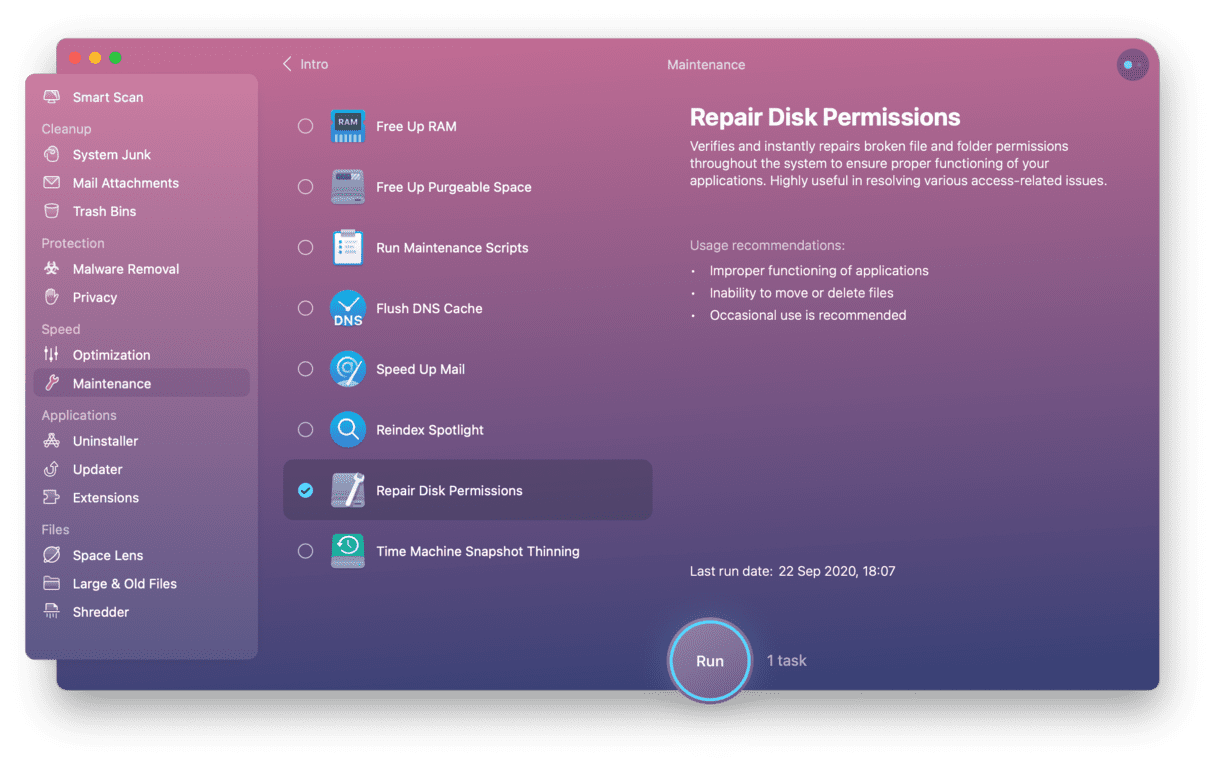Click the Maintenance window title
Screen dimensions: 1216x765
coord(706,65)
